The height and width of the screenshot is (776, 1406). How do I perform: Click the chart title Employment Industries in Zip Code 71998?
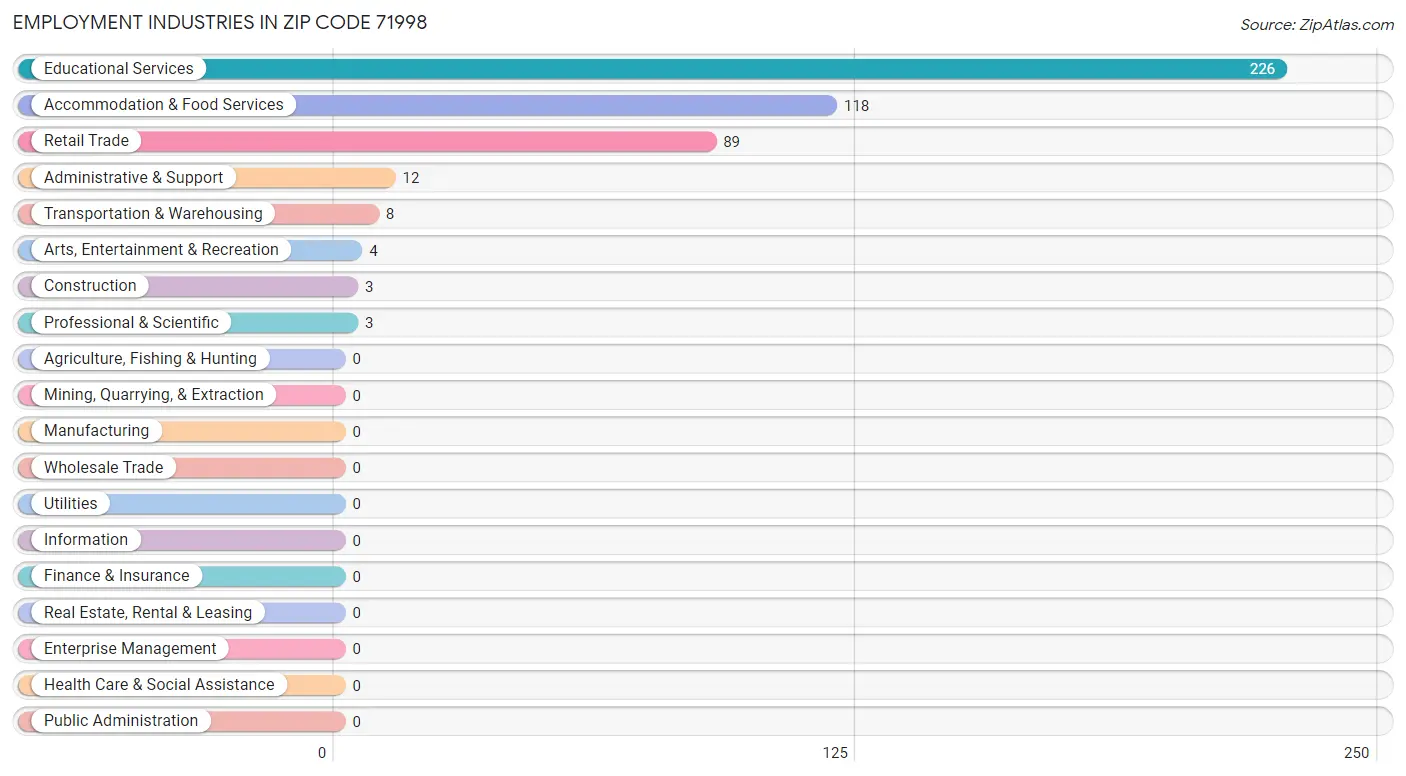tap(220, 22)
